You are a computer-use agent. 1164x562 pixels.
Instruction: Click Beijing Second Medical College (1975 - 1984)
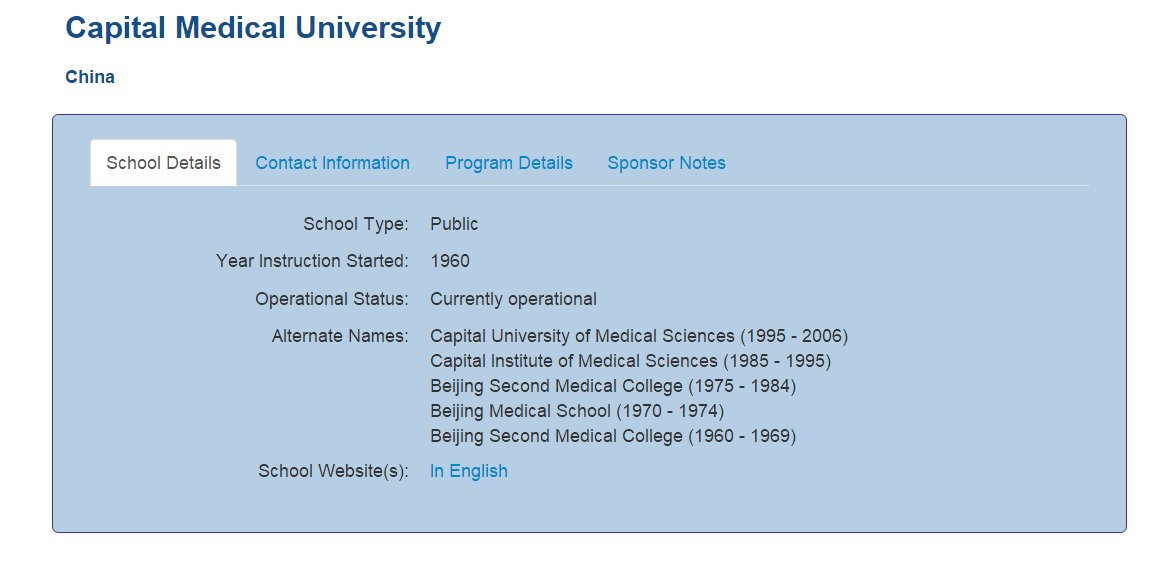click(613, 386)
